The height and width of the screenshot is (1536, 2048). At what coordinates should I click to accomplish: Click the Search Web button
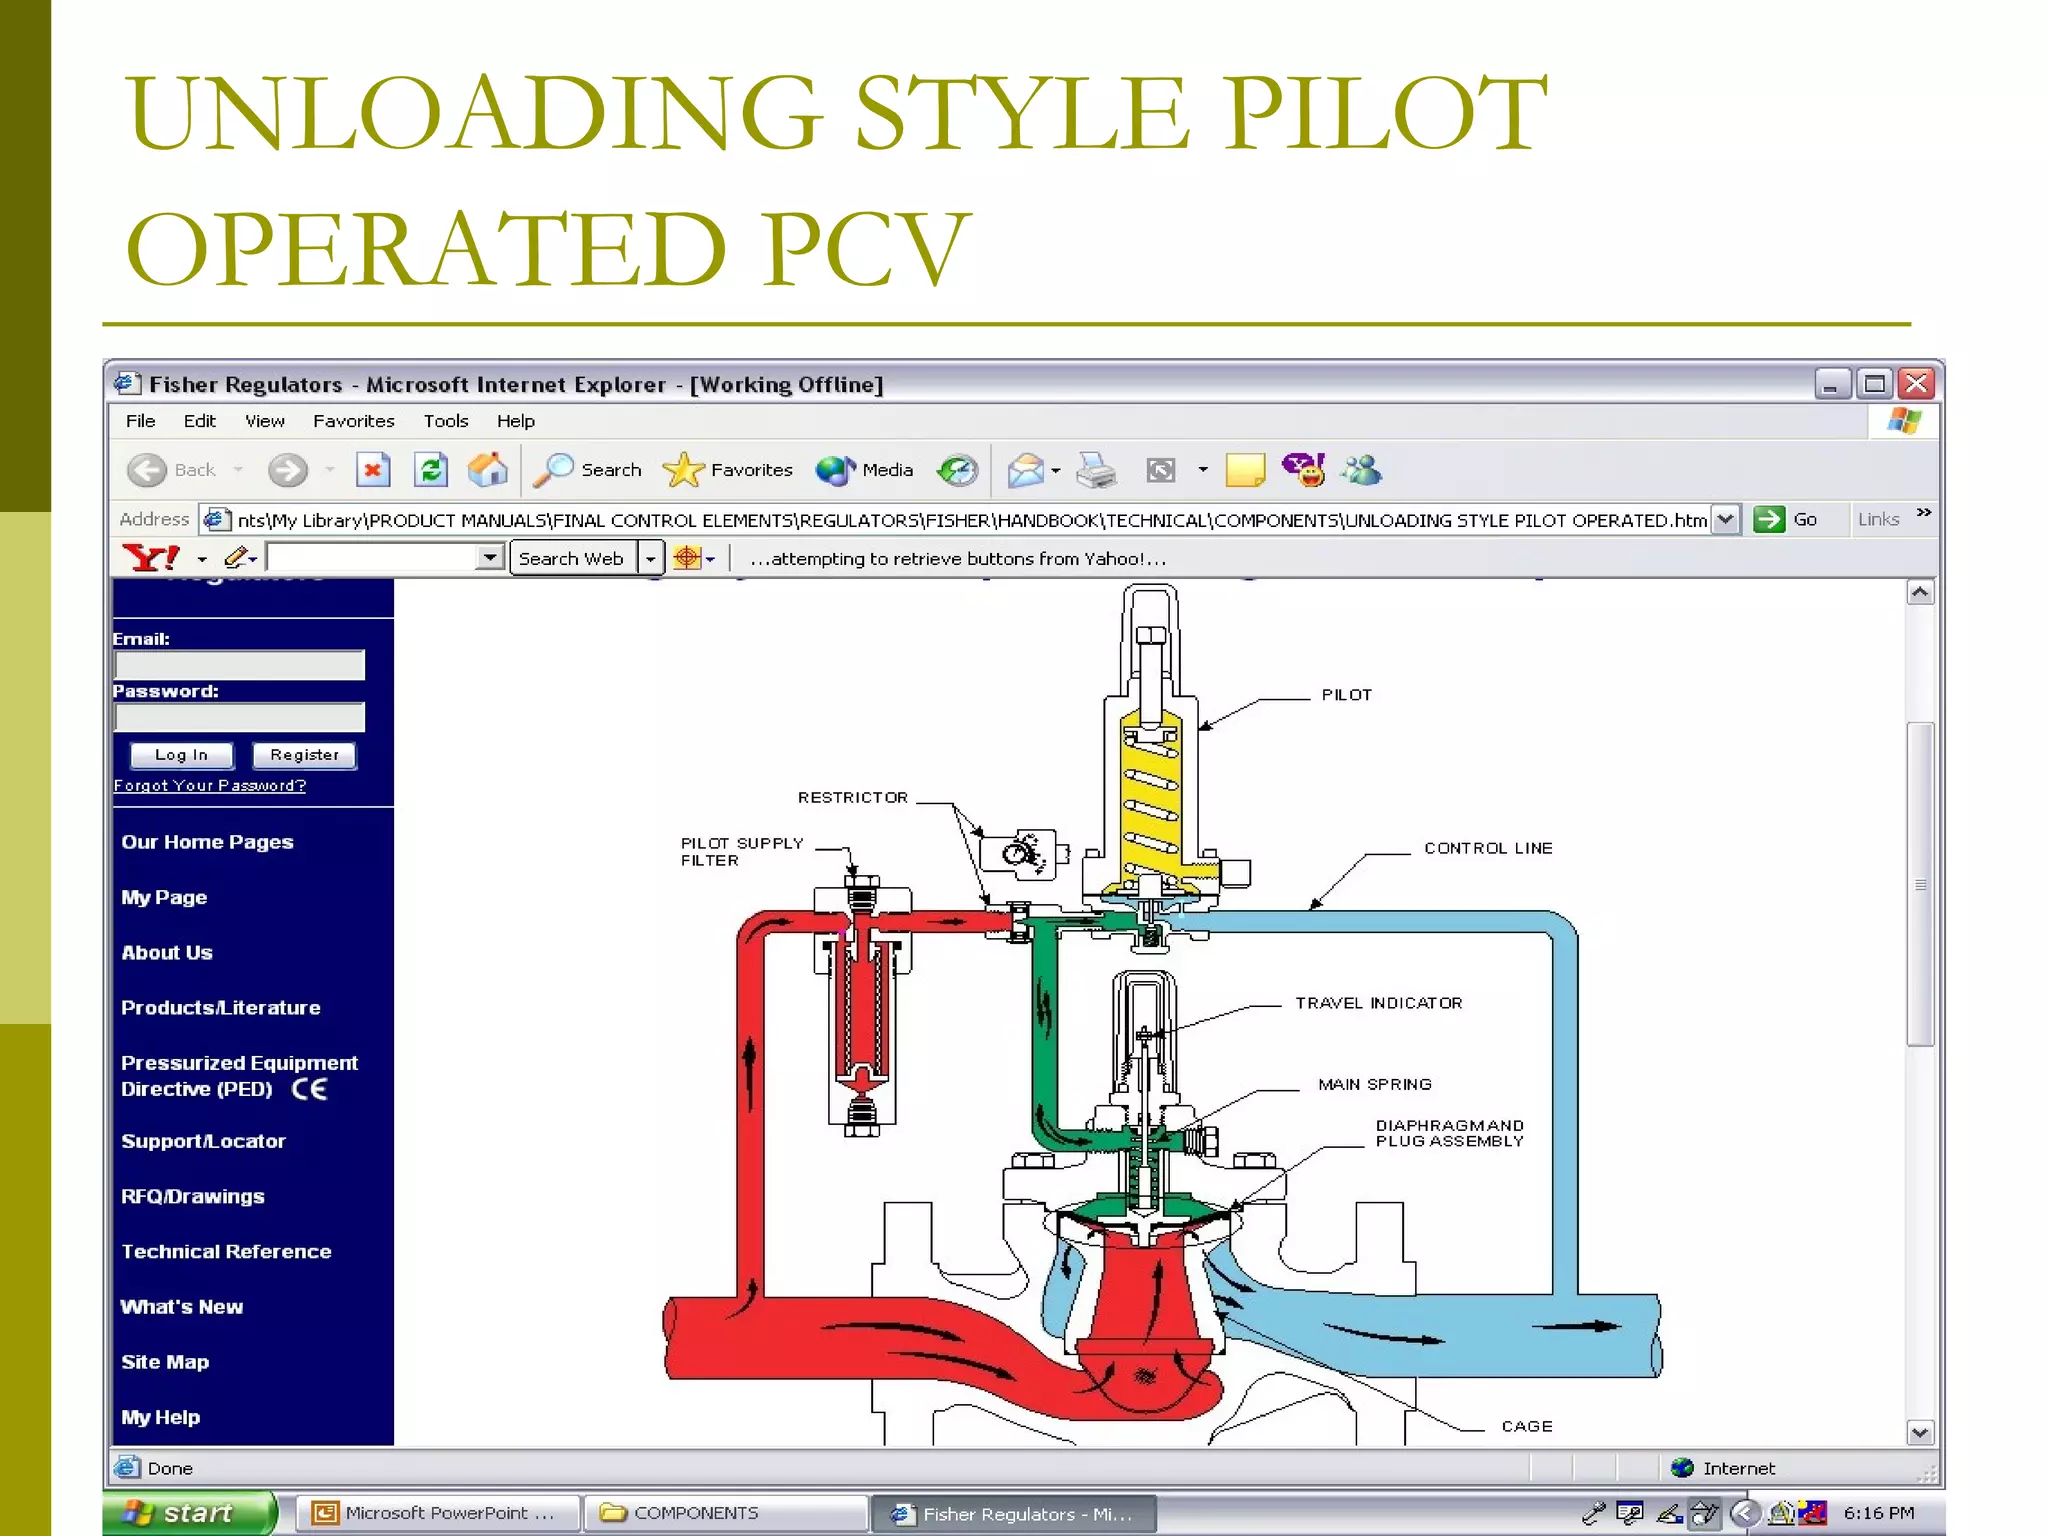[x=573, y=558]
